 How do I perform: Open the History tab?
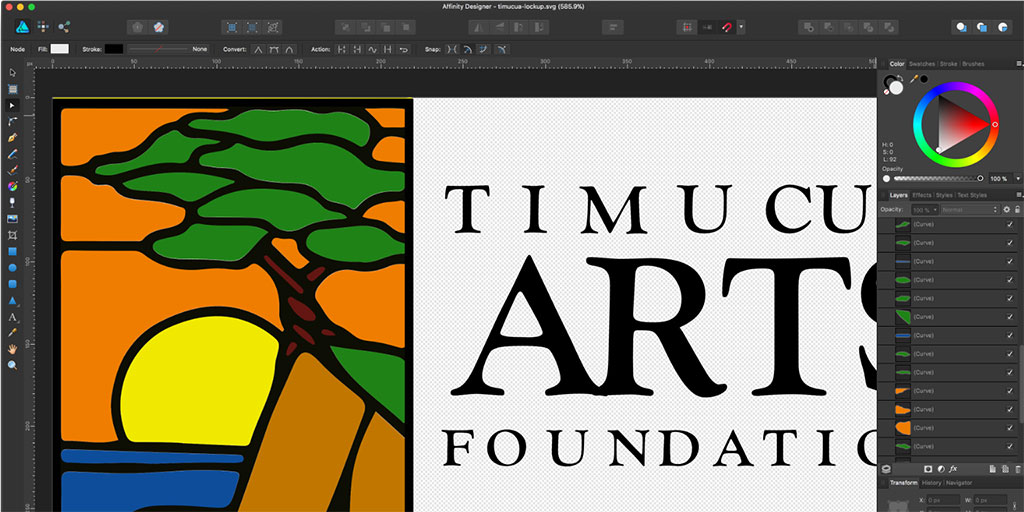[x=931, y=483]
